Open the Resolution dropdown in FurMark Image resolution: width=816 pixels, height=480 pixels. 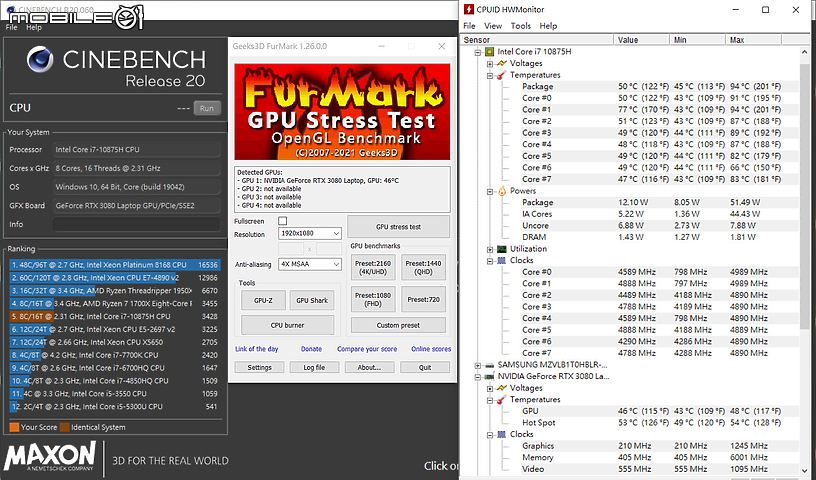(x=310, y=233)
